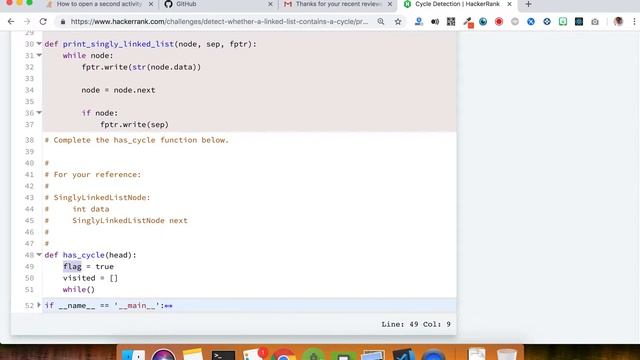This screenshot has height=360, width=640.
Task: Click the camera screenshot extension icon
Action: [595, 22]
